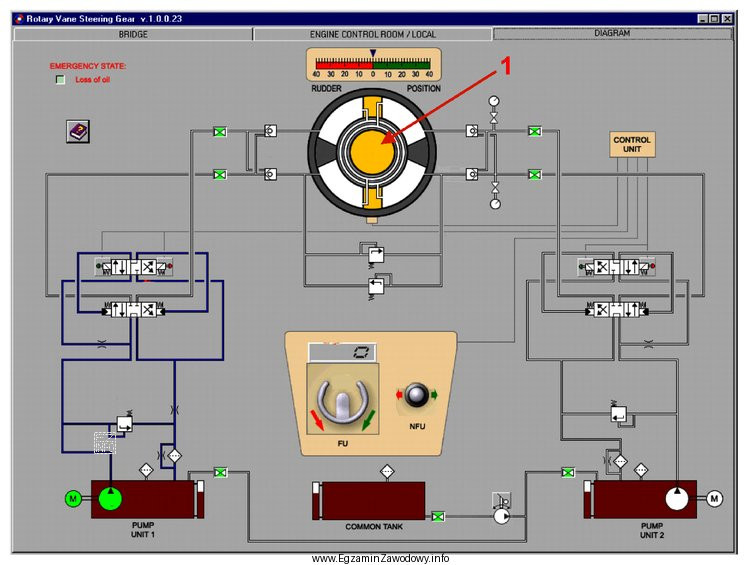Click the Pump Unit 2 relief valve symbol
Image resolution: width=748 pixels, height=565 pixels.
pos(619,413)
